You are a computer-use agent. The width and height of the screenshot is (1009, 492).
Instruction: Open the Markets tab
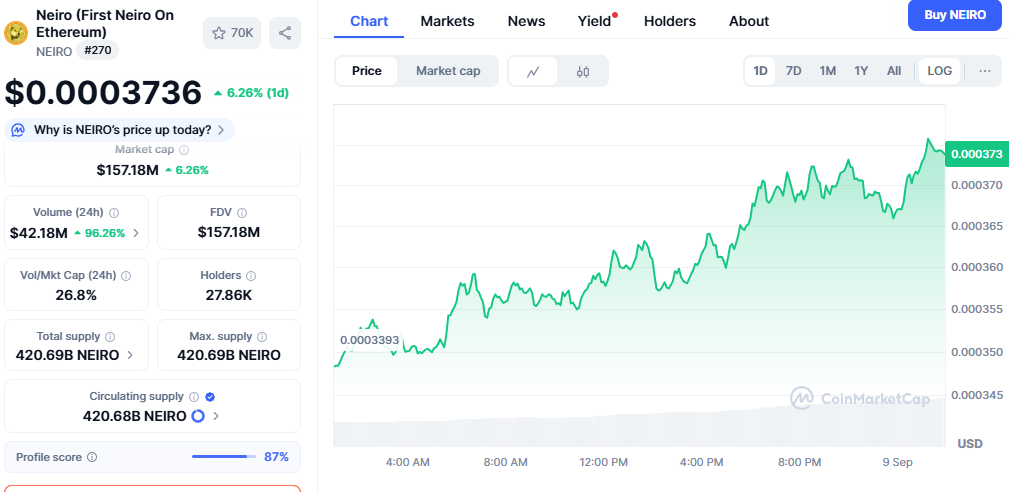point(447,21)
